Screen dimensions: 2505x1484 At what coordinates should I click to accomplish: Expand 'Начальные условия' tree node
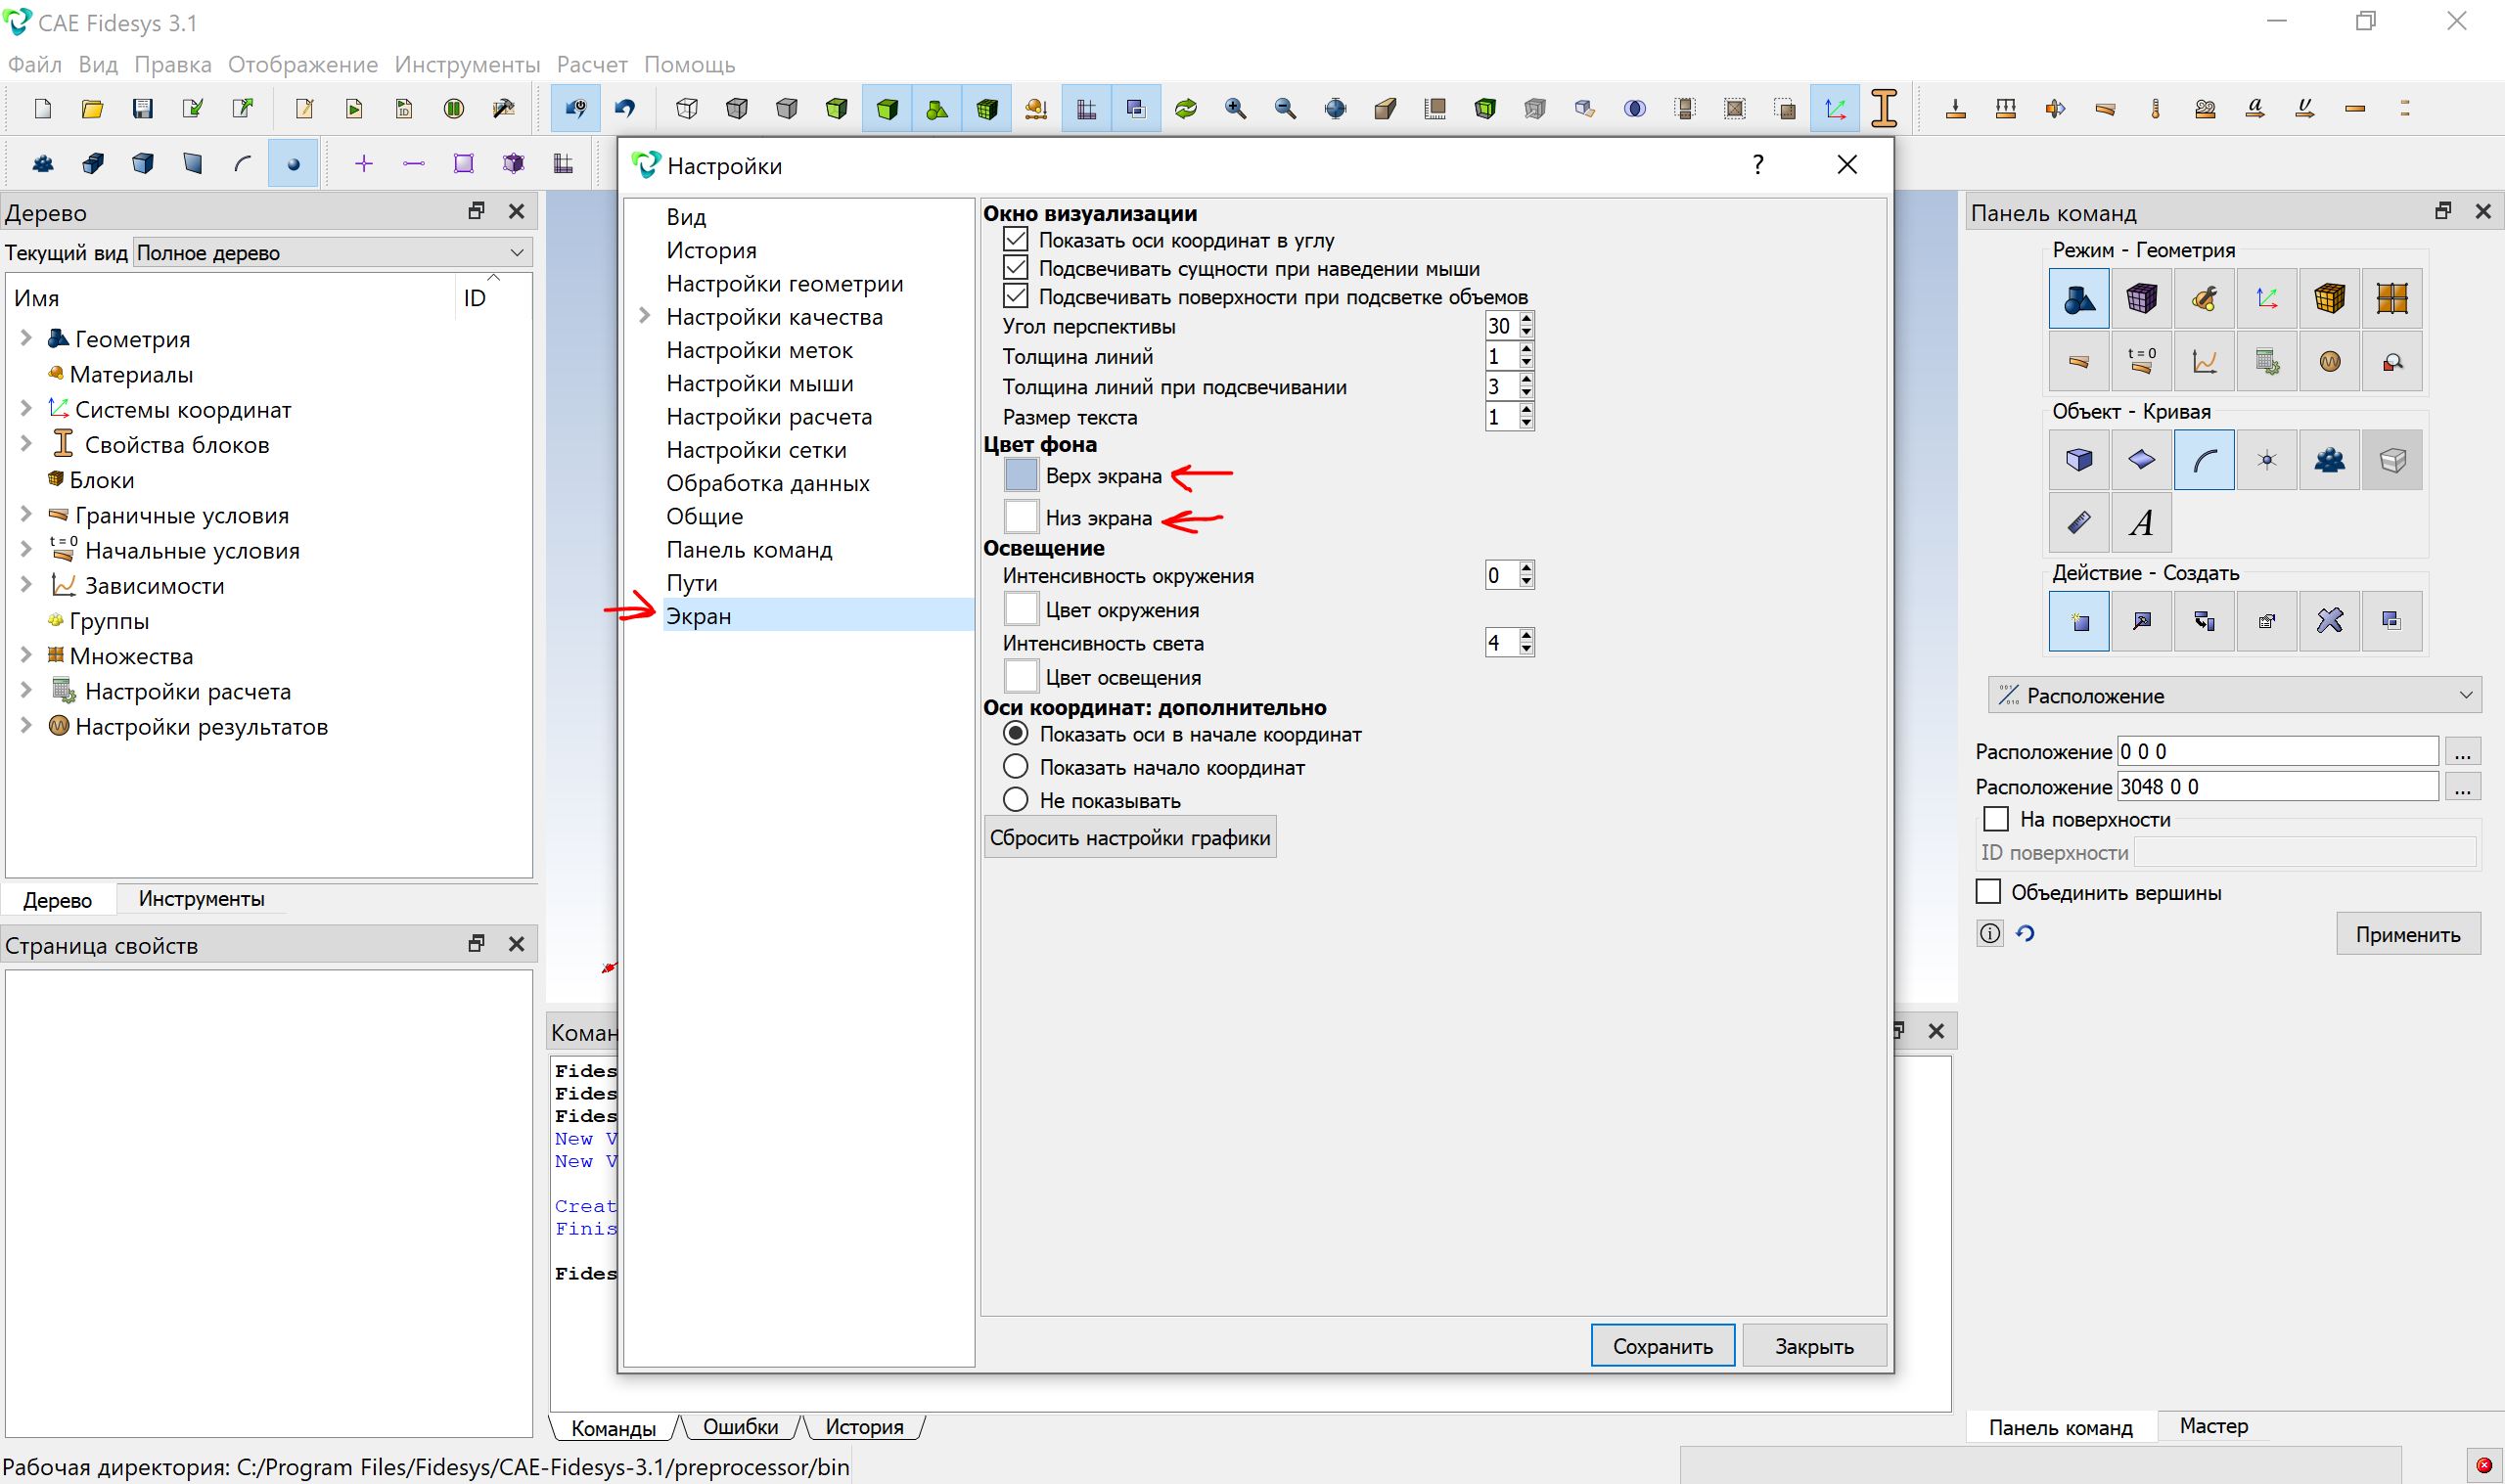[26, 549]
